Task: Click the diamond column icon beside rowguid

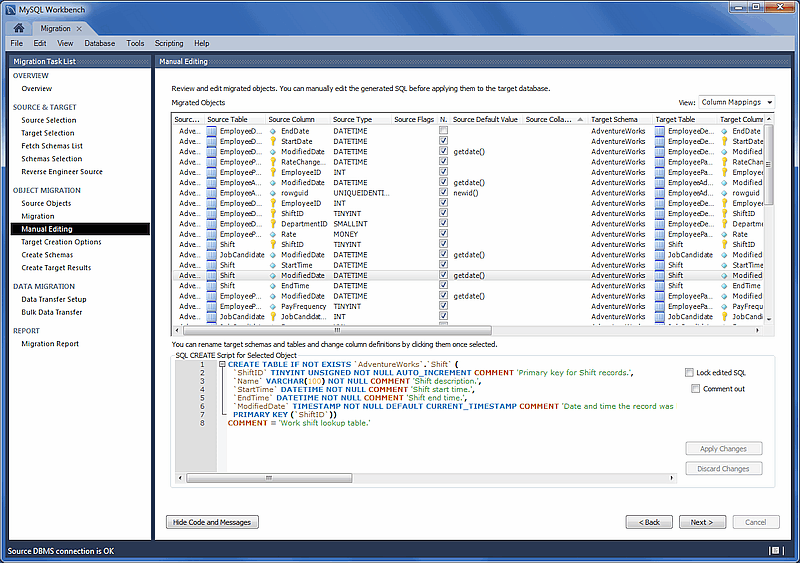Action: tap(273, 193)
